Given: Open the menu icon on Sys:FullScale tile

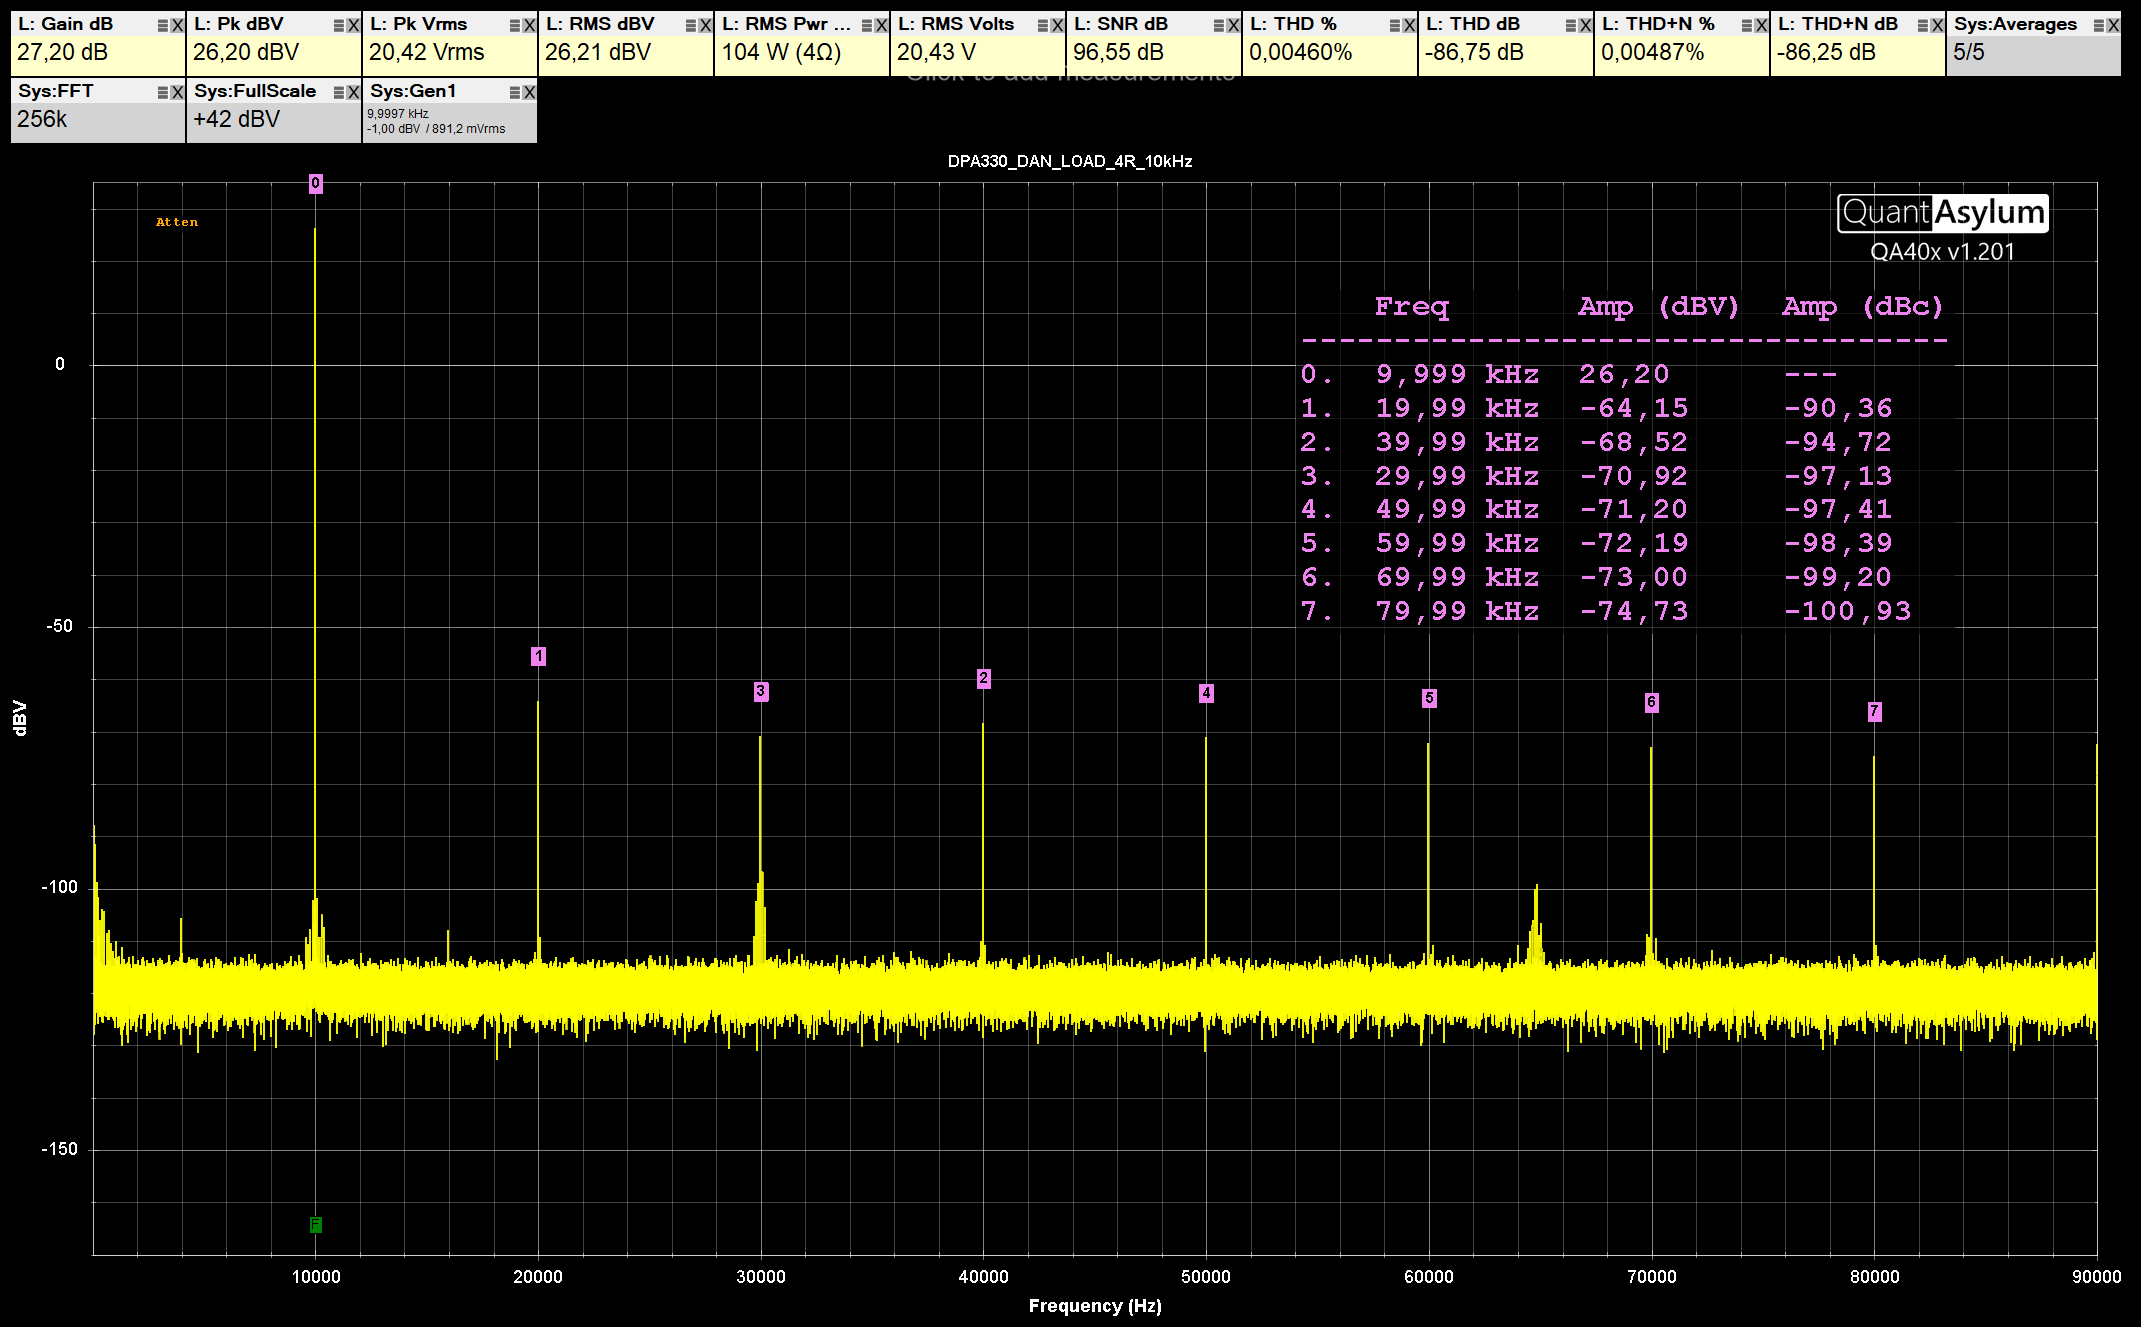Looking at the screenshot, I should pos(339,92).
